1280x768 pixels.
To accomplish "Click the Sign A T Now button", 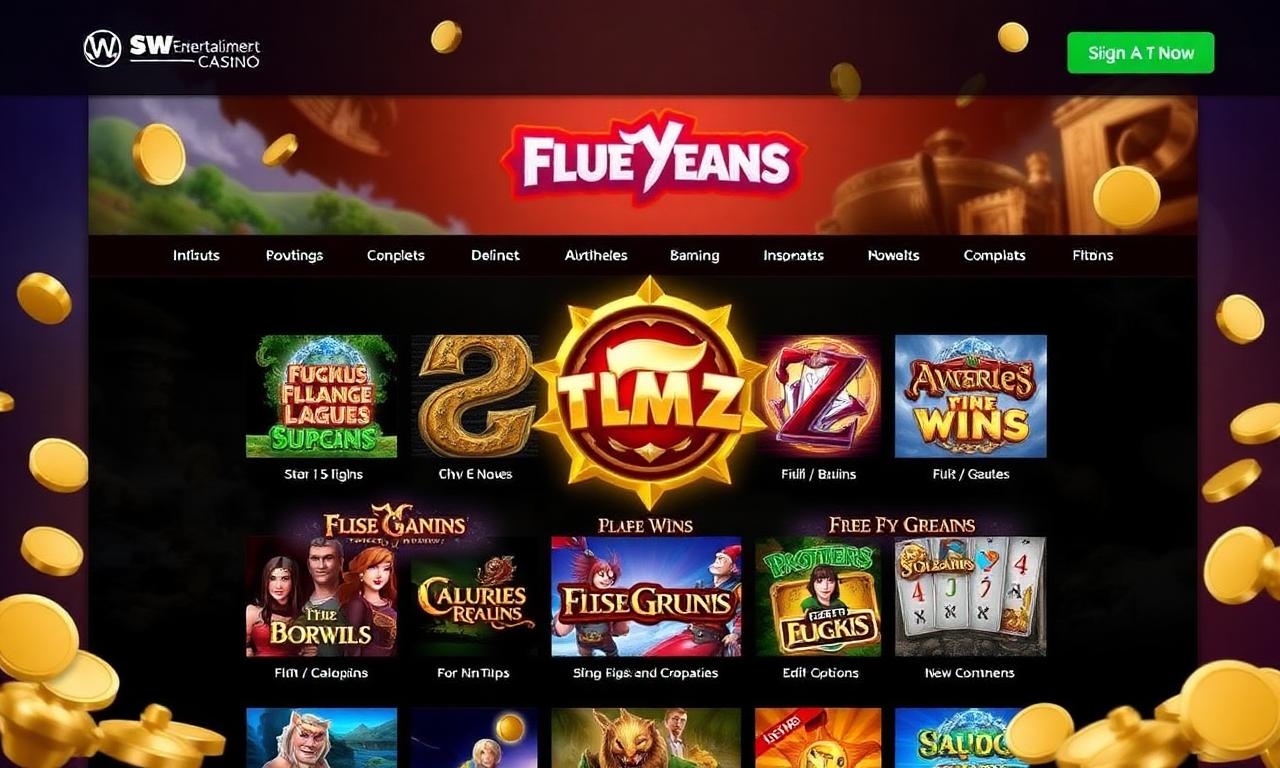I will point(1140,53).
